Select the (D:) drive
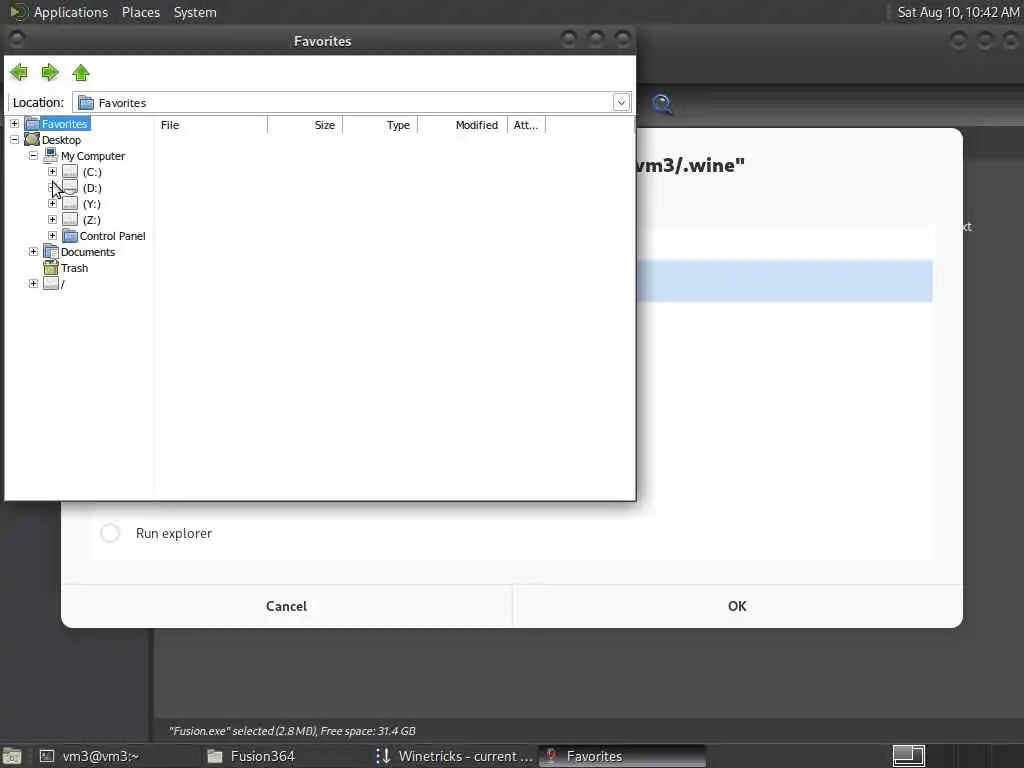This screenshot has height=768, width=1024. pyautogui.click(x=92, y=188)
